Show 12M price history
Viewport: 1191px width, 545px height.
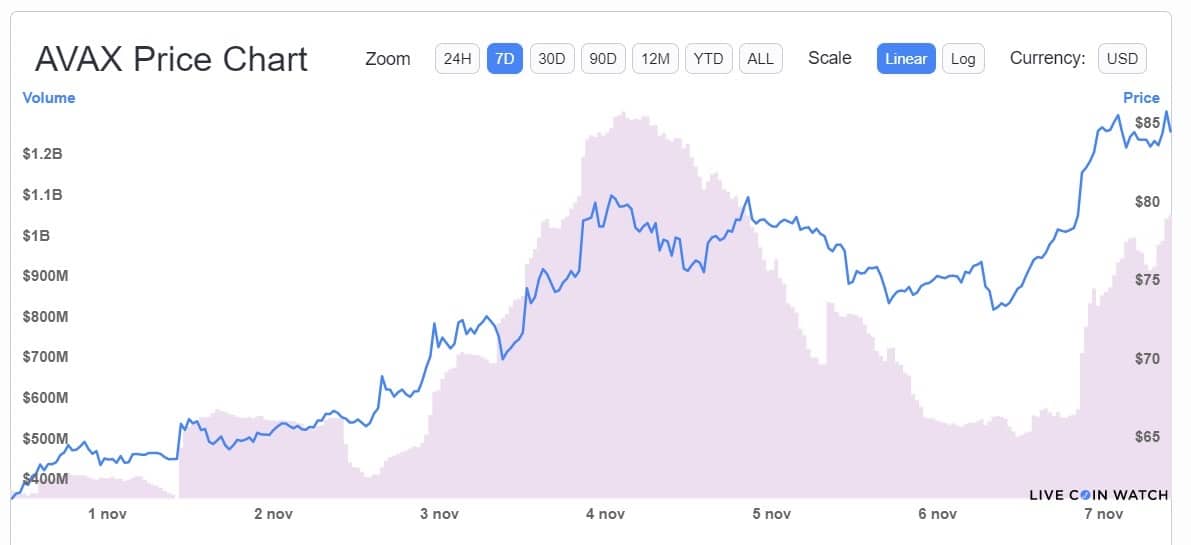[655, 58]
